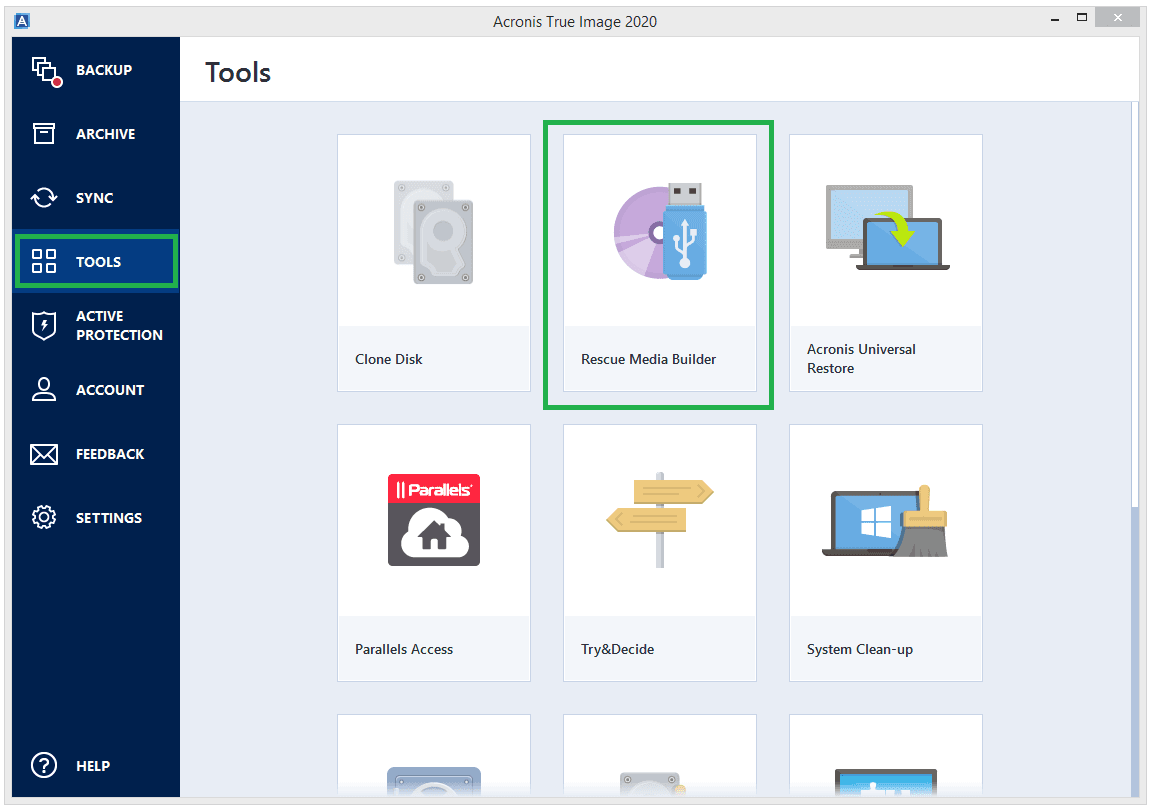The image size is (1155, 811).
Task: Click the Active Protection shield icon
Action: tap(44, 325)
